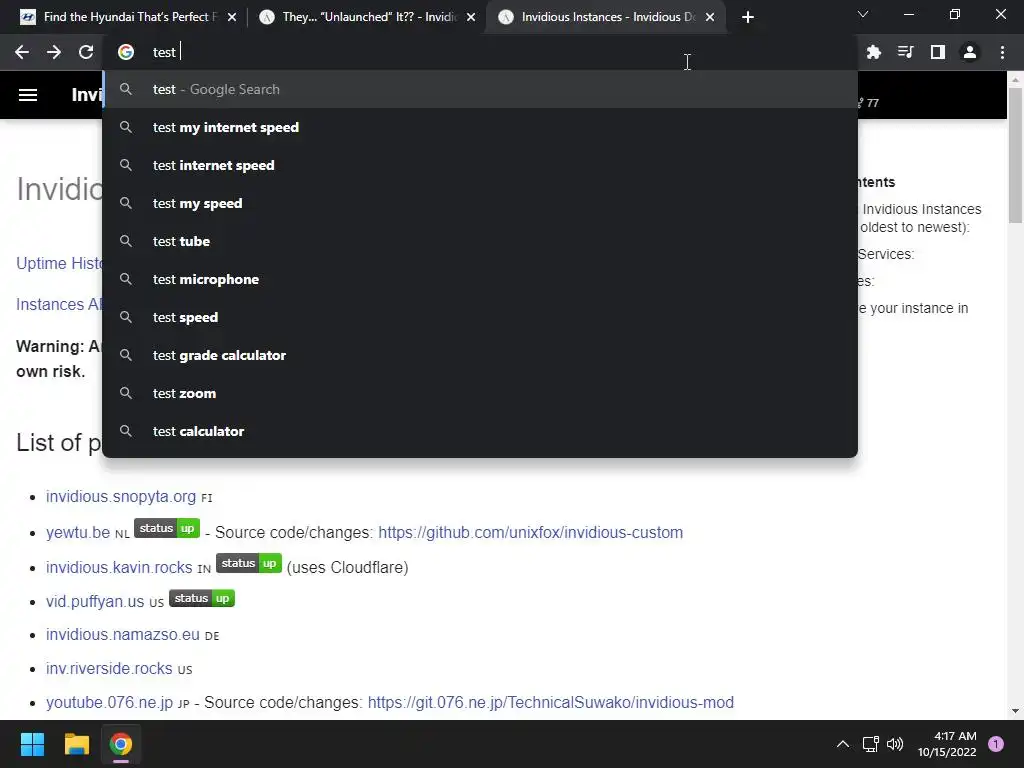Open the clock showing 4:17 AM
The height and width of the screenshot is (768, 1024).
(947, 744)
